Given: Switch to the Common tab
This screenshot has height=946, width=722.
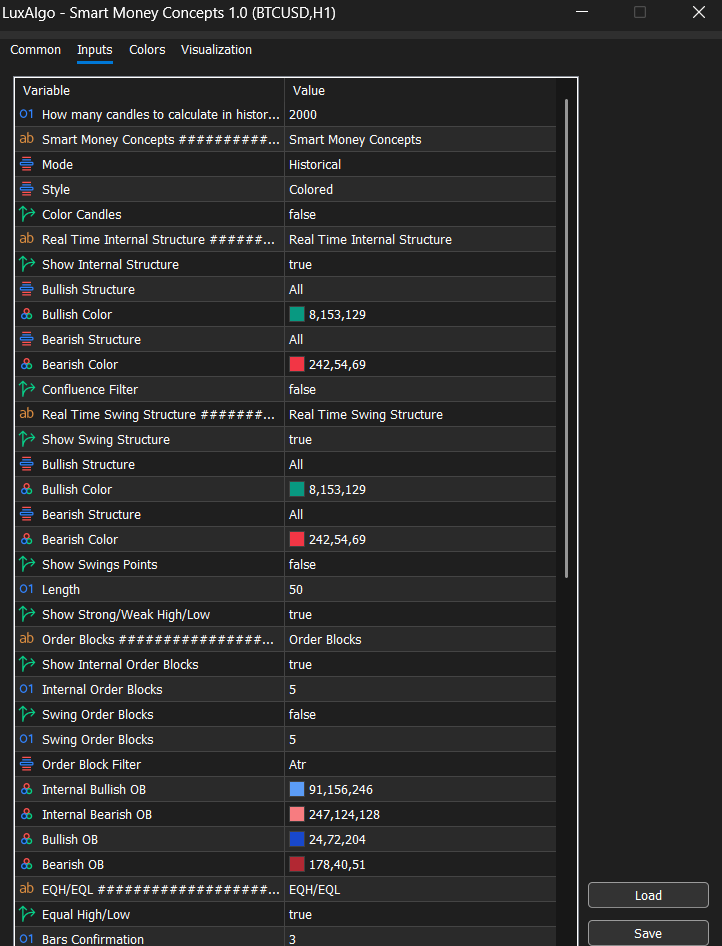Looking at the screenshot, I should 36,49.
